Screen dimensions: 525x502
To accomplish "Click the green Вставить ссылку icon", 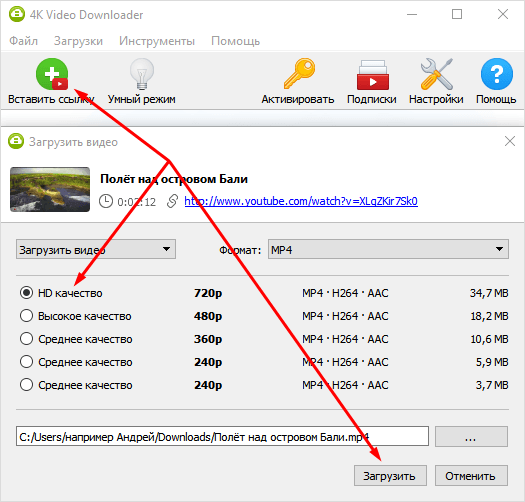I will 52,74.
